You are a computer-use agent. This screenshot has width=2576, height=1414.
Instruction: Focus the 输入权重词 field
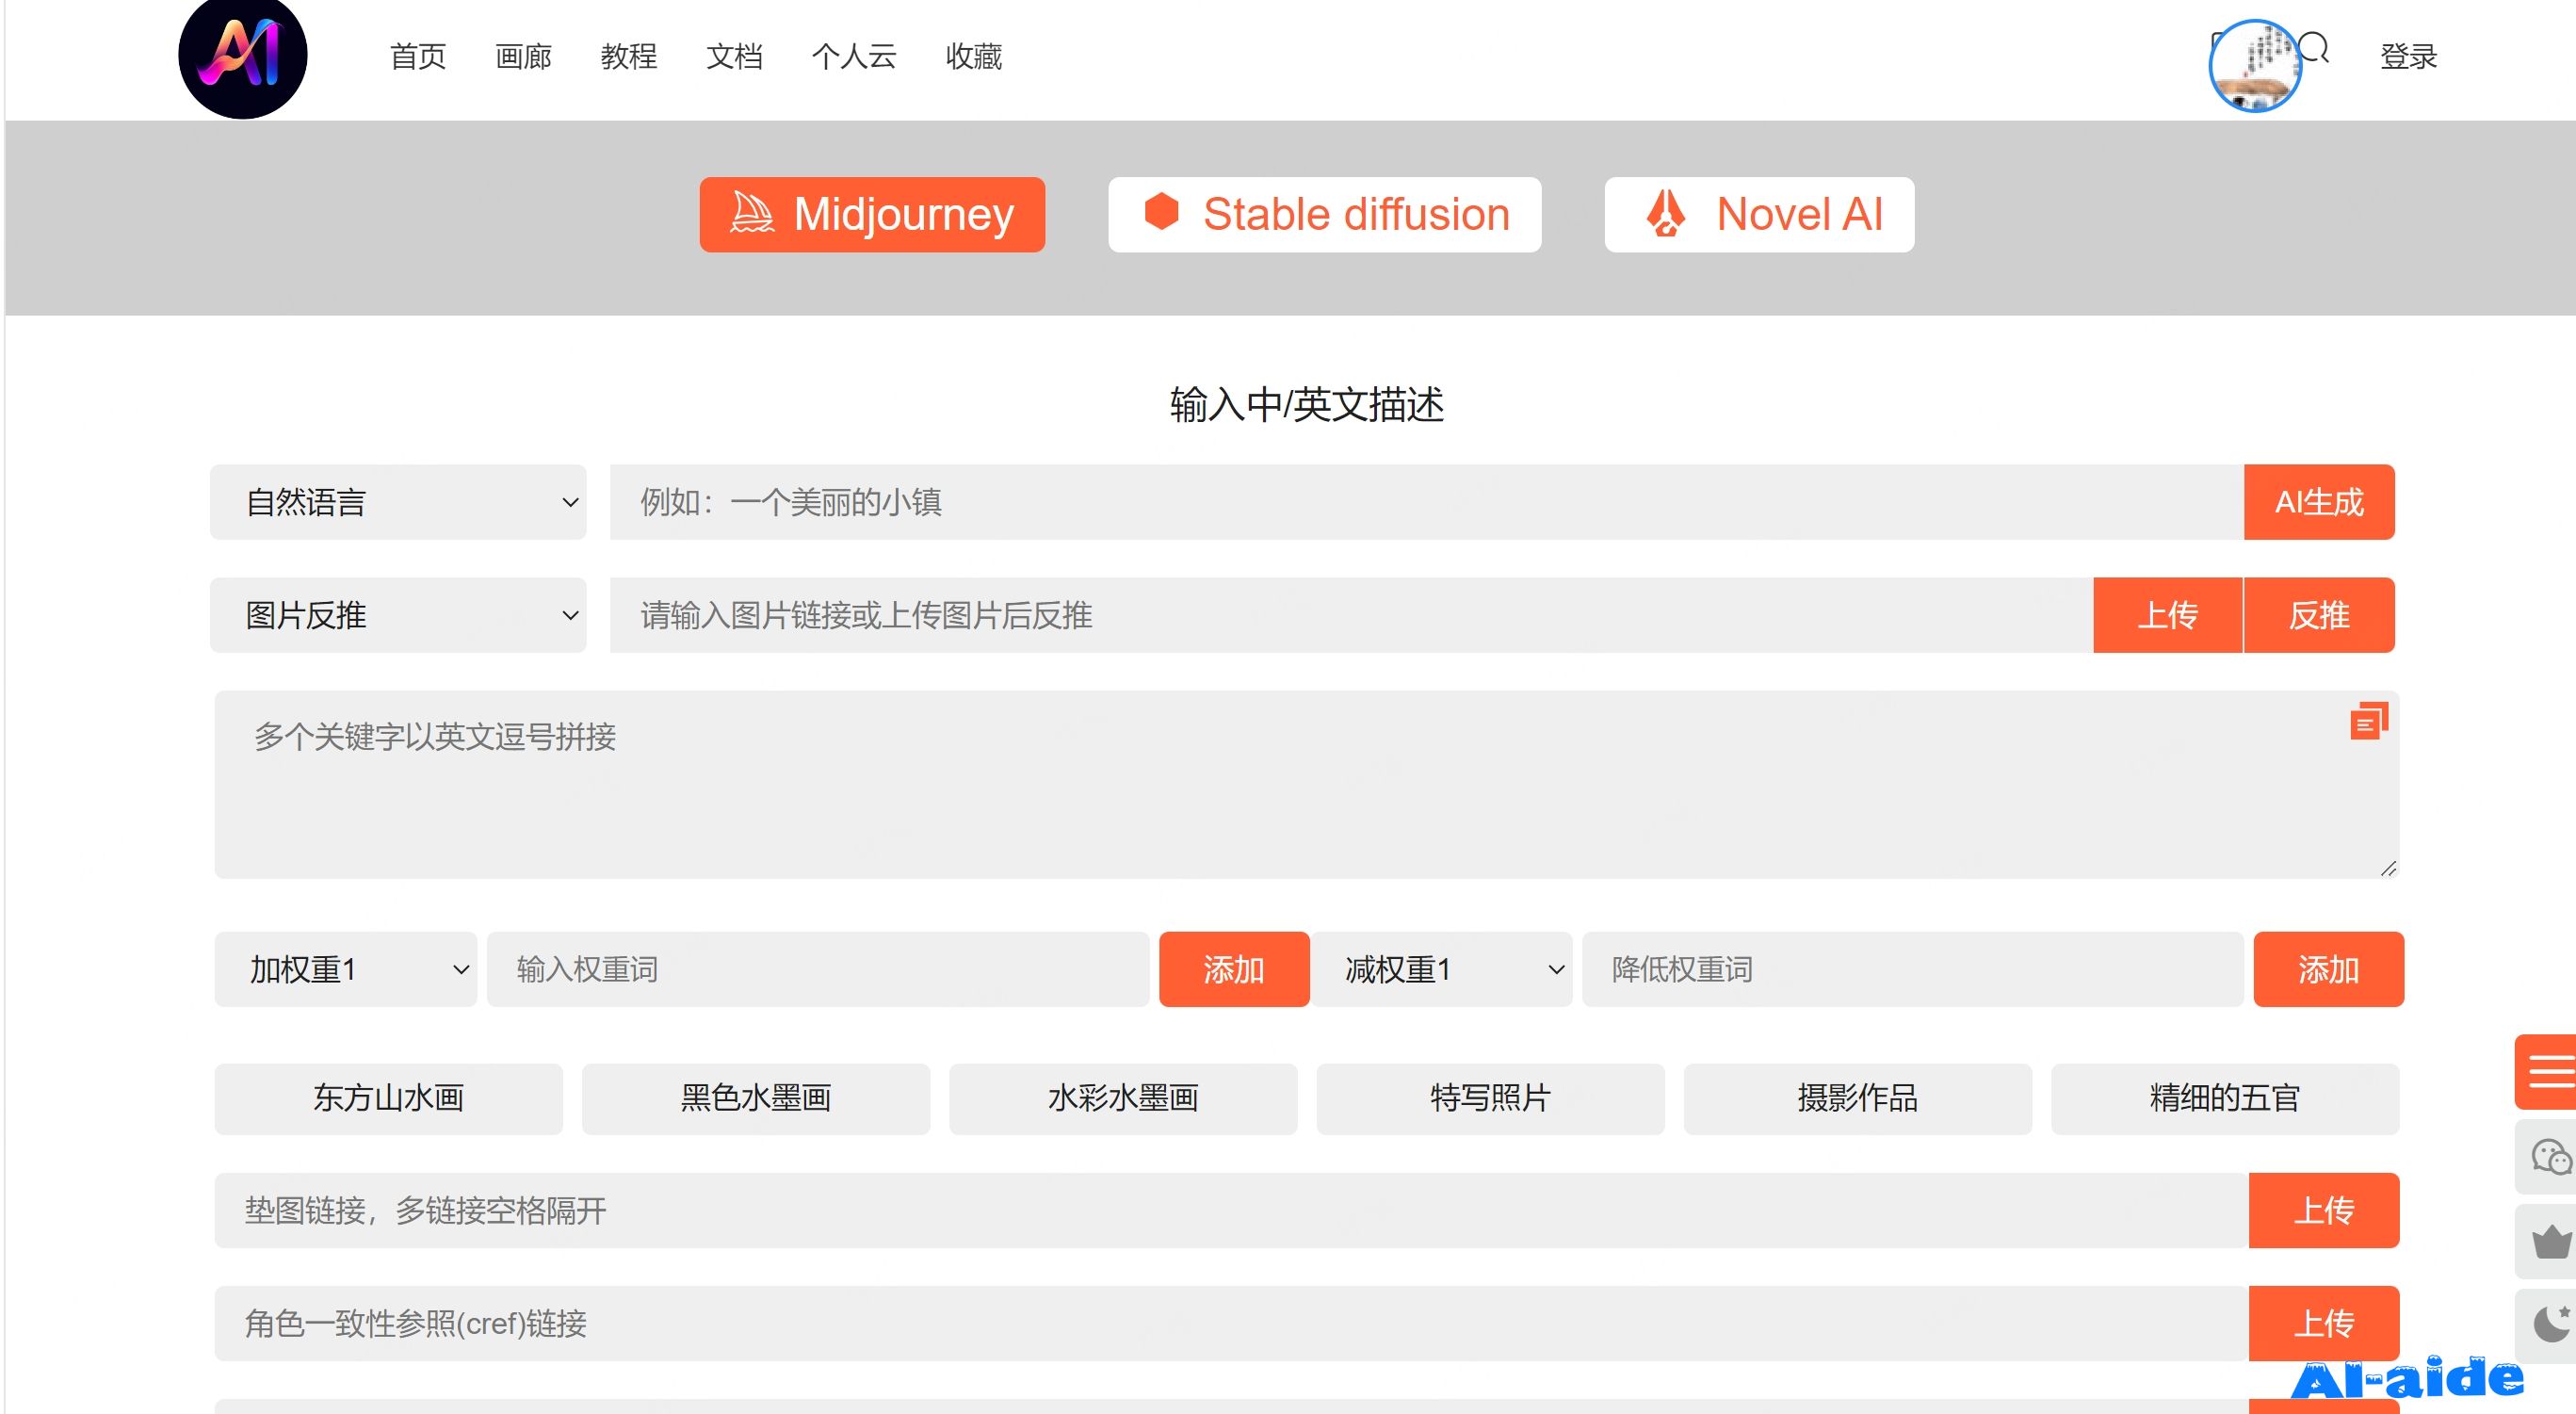pos(818,969)
